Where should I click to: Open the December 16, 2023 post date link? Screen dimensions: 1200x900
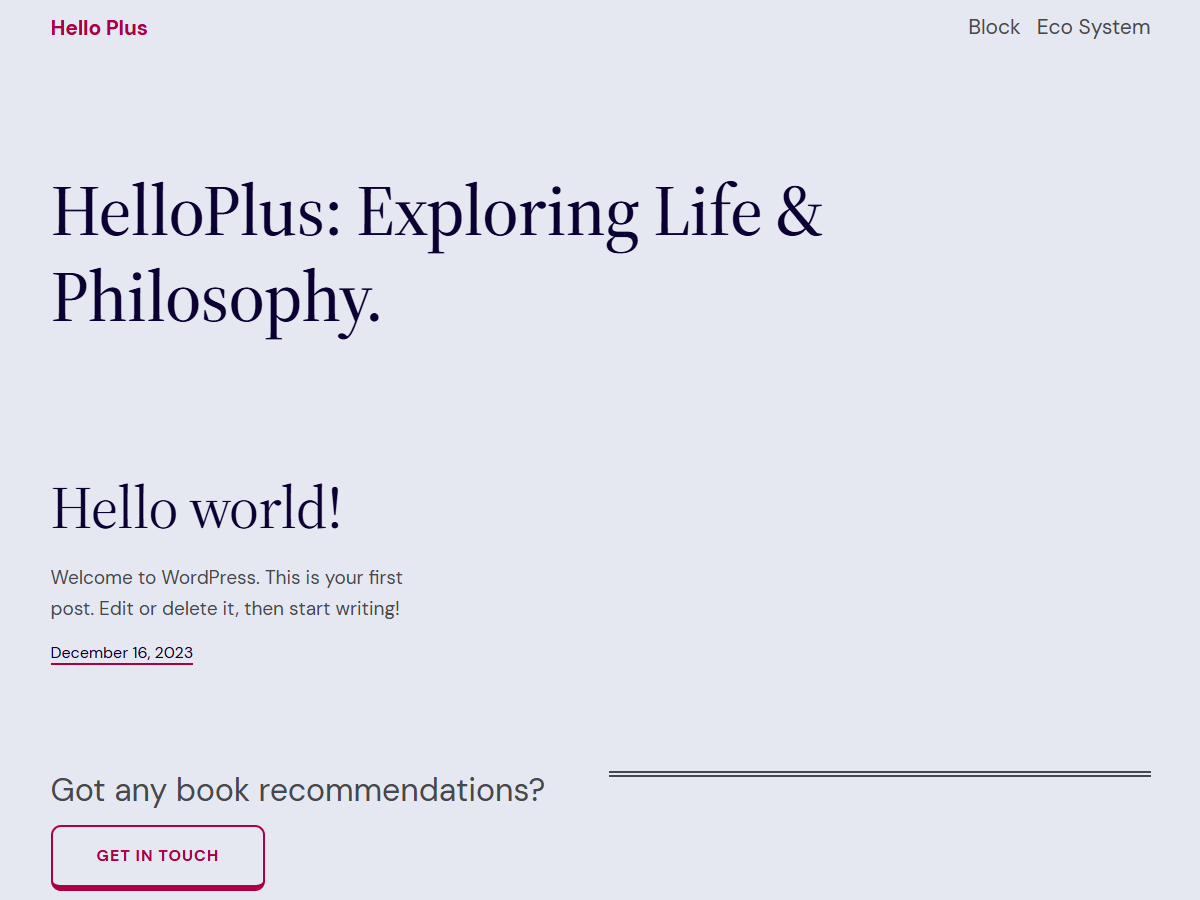121,652
